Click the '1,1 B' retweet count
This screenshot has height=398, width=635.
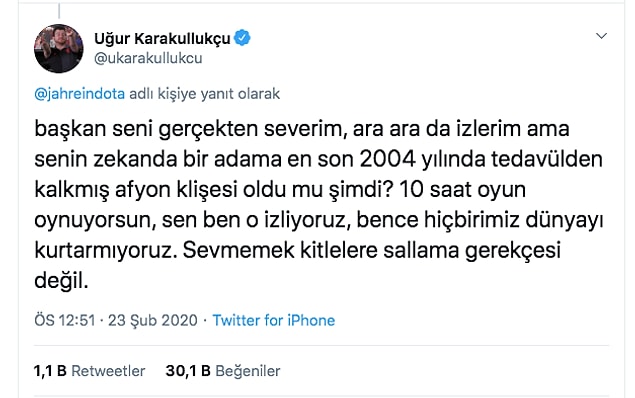coord(50,371)
